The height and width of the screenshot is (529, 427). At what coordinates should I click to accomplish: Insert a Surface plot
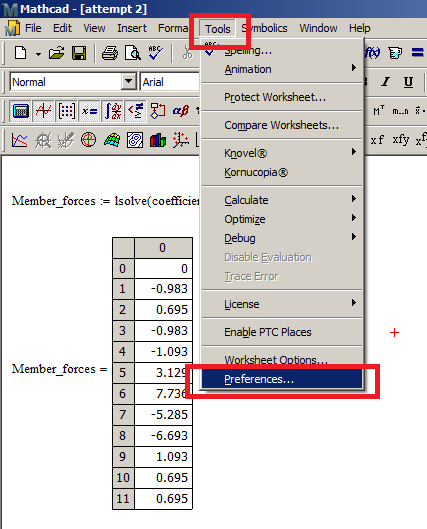[112, 140]
